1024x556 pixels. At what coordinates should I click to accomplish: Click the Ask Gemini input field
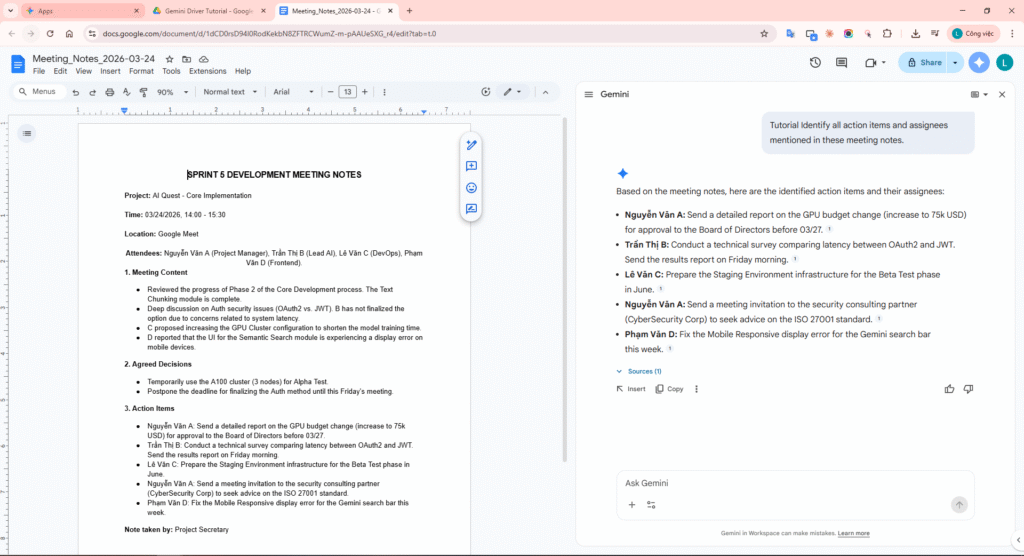(790, 483)
